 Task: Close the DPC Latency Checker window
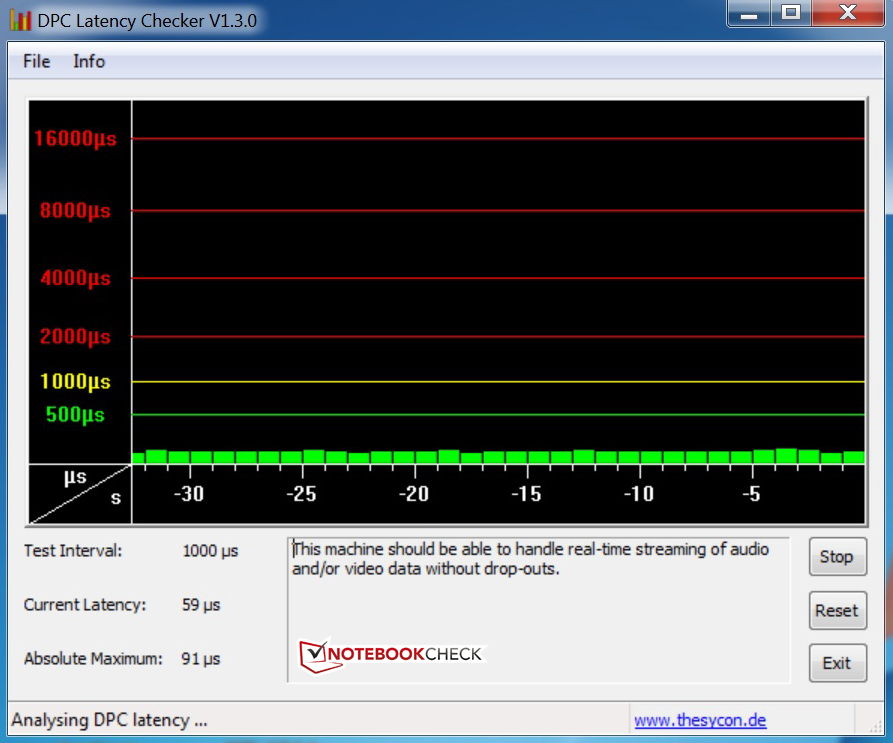click(847, 13)
